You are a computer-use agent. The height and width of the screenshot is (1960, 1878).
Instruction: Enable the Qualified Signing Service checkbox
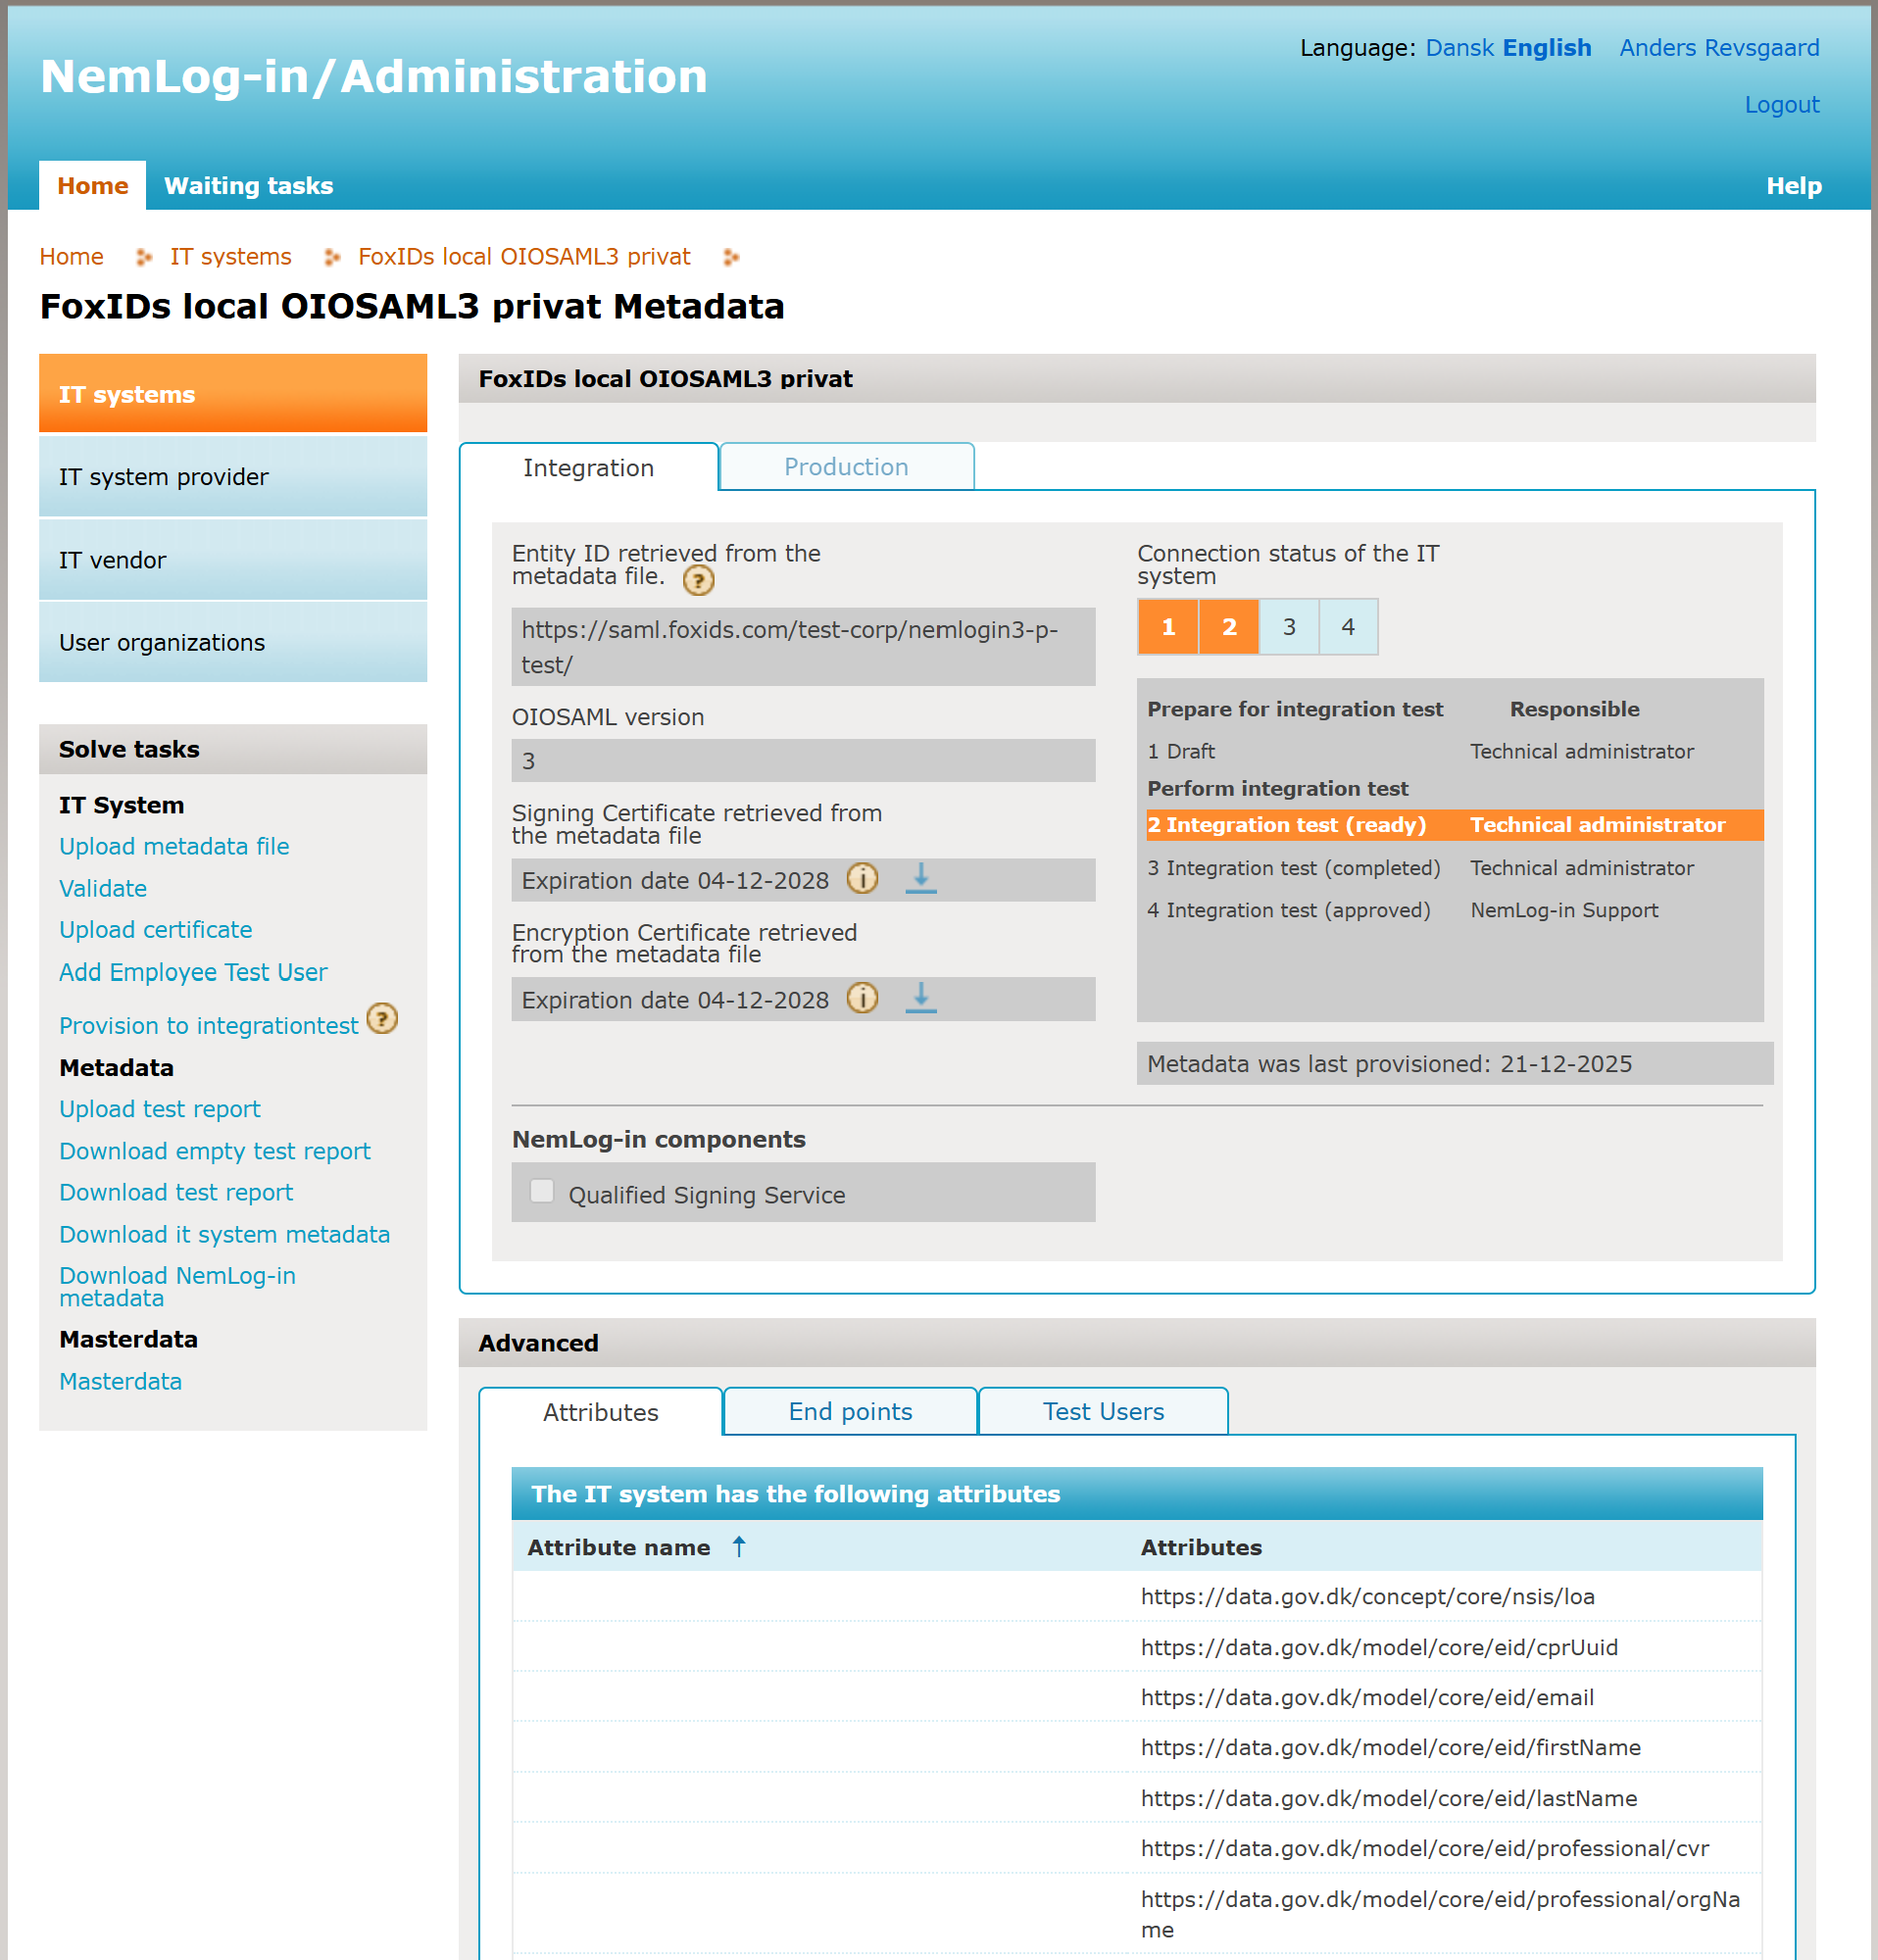point(541,1191)
